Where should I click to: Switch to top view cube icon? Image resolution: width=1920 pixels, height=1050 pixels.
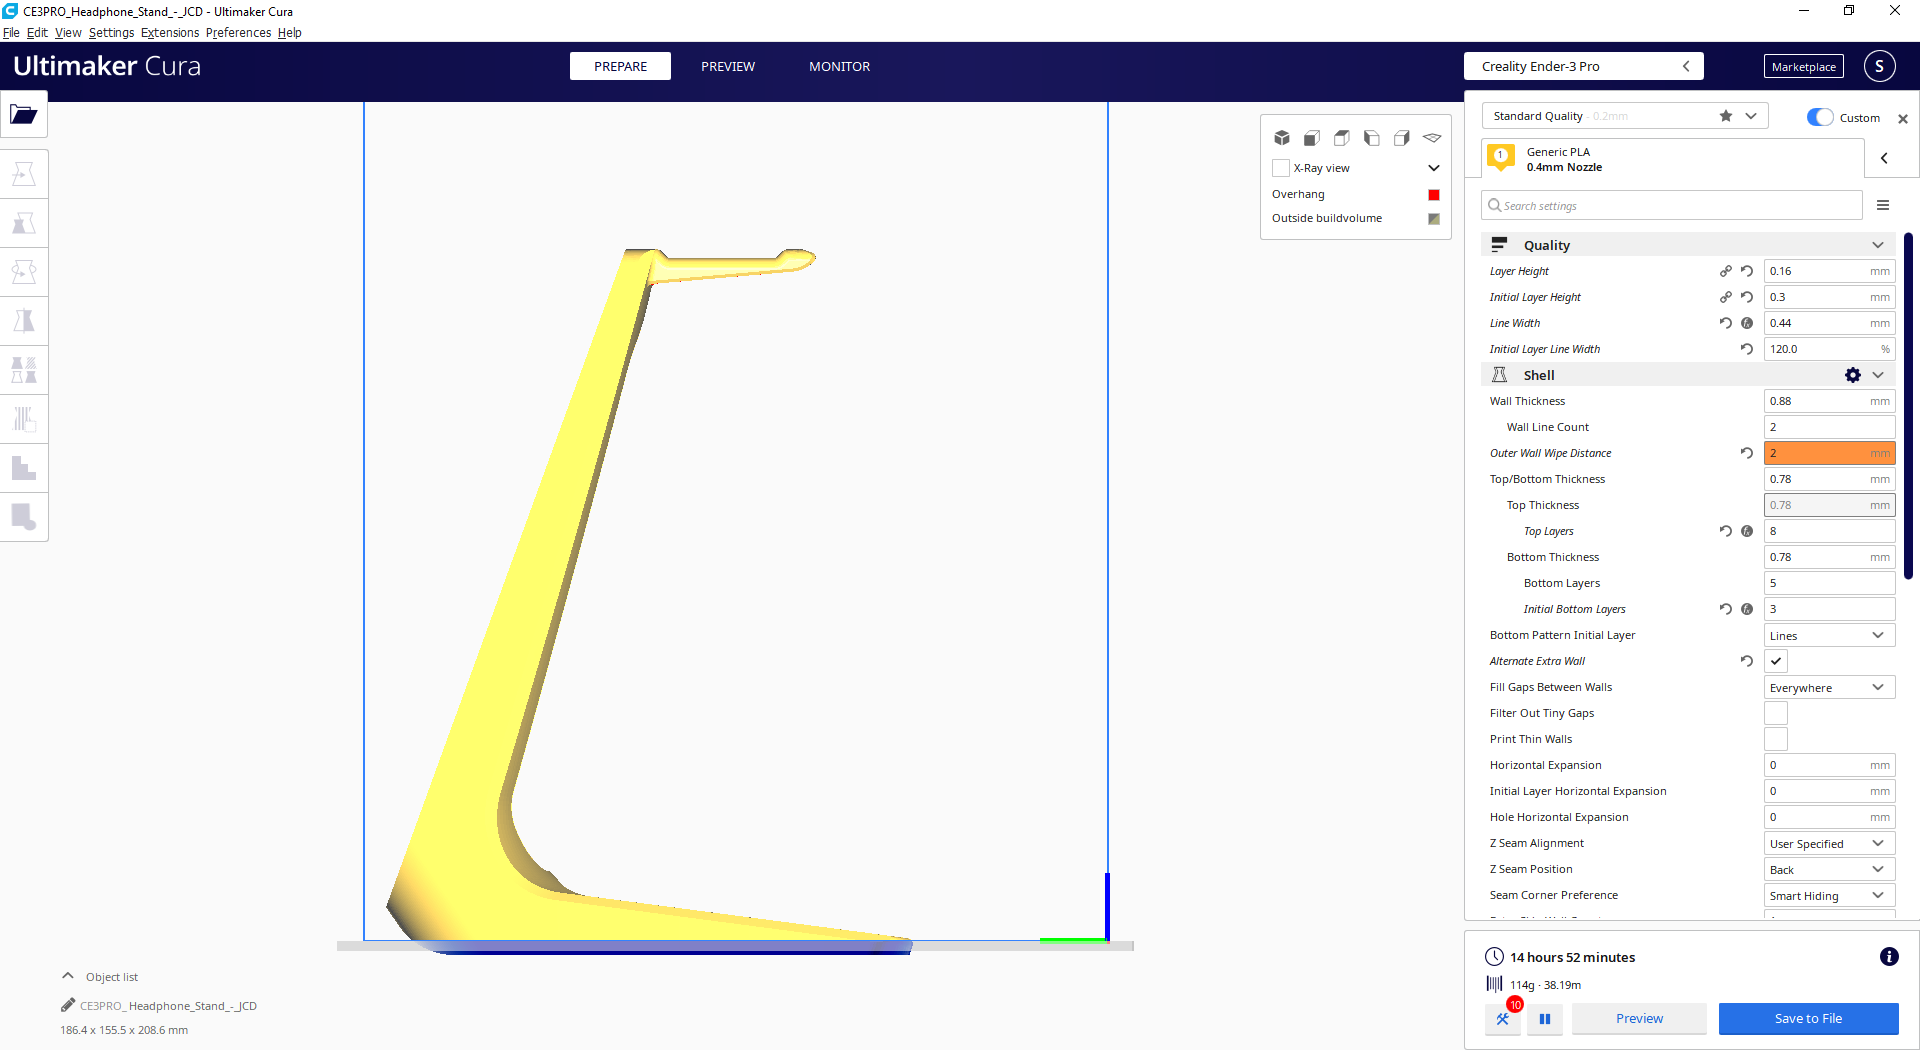[1342, 138]
